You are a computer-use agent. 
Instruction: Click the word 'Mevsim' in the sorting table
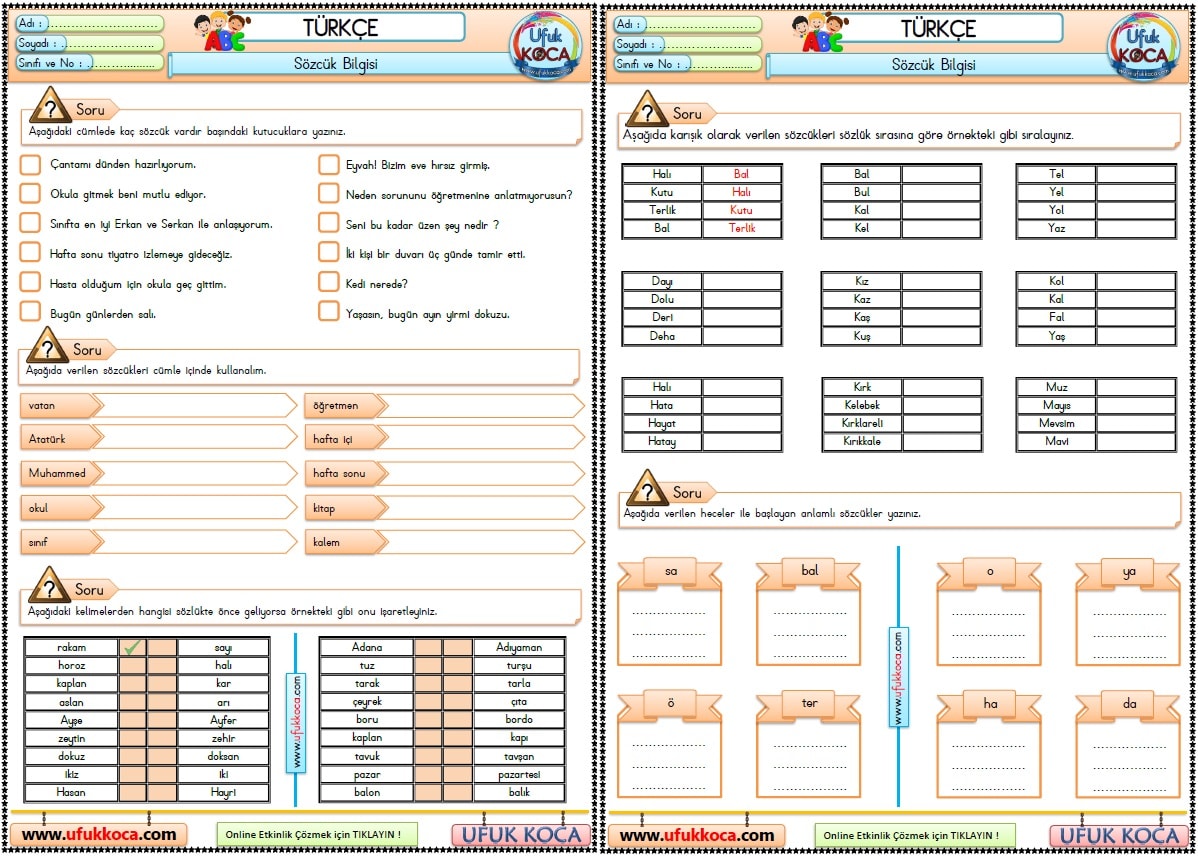tap(1057, 423)
